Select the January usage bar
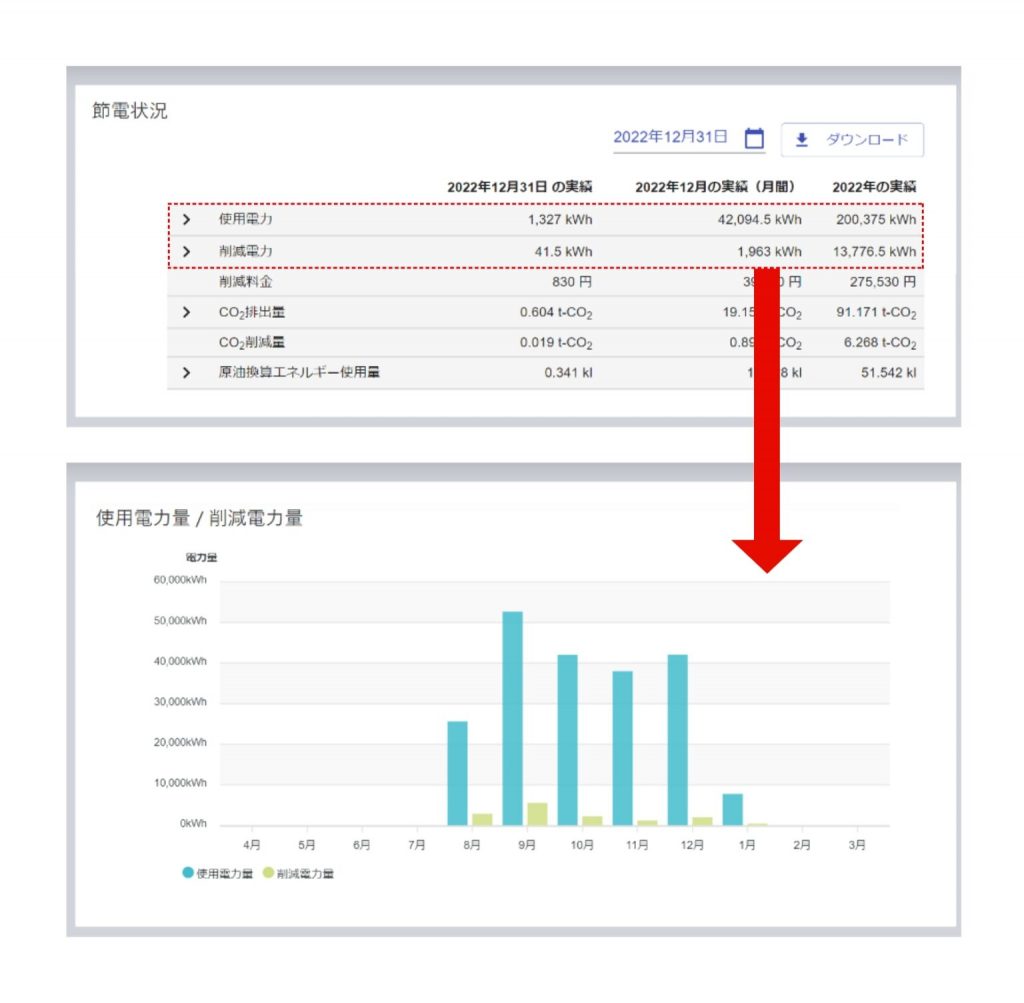The image size is (1024, 1003). point(733,810)
